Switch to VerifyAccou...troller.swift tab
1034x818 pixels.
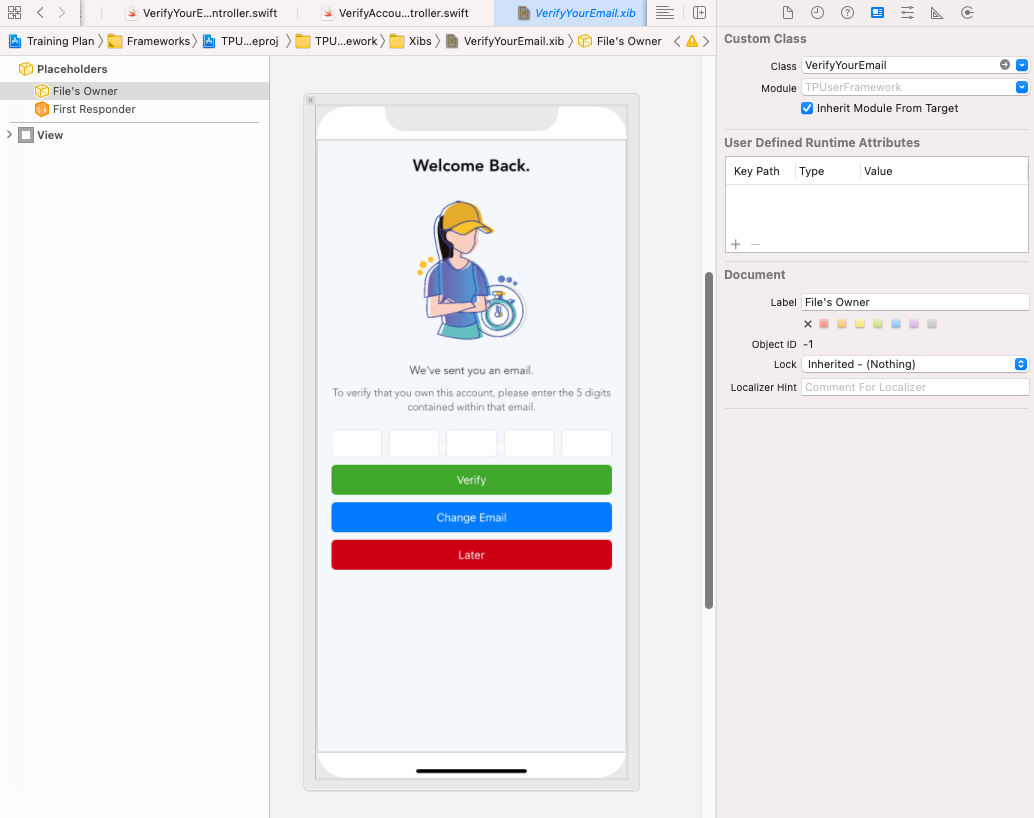(395, 13)
